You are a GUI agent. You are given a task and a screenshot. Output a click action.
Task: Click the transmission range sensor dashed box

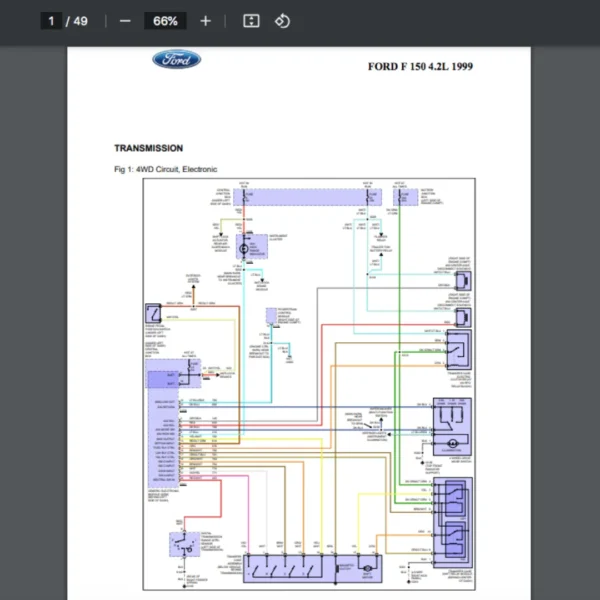pyautogui.click(x=182, y=543)
